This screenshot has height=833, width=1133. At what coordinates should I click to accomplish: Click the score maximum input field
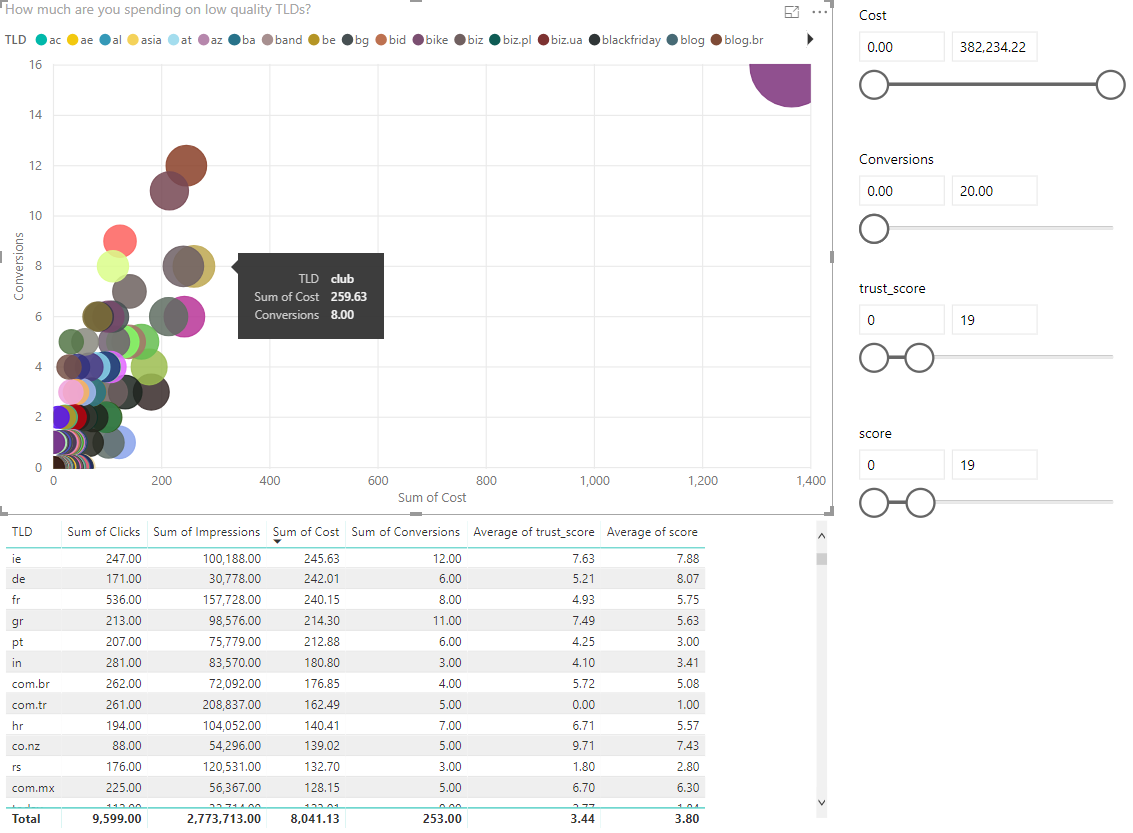point(993,465)
